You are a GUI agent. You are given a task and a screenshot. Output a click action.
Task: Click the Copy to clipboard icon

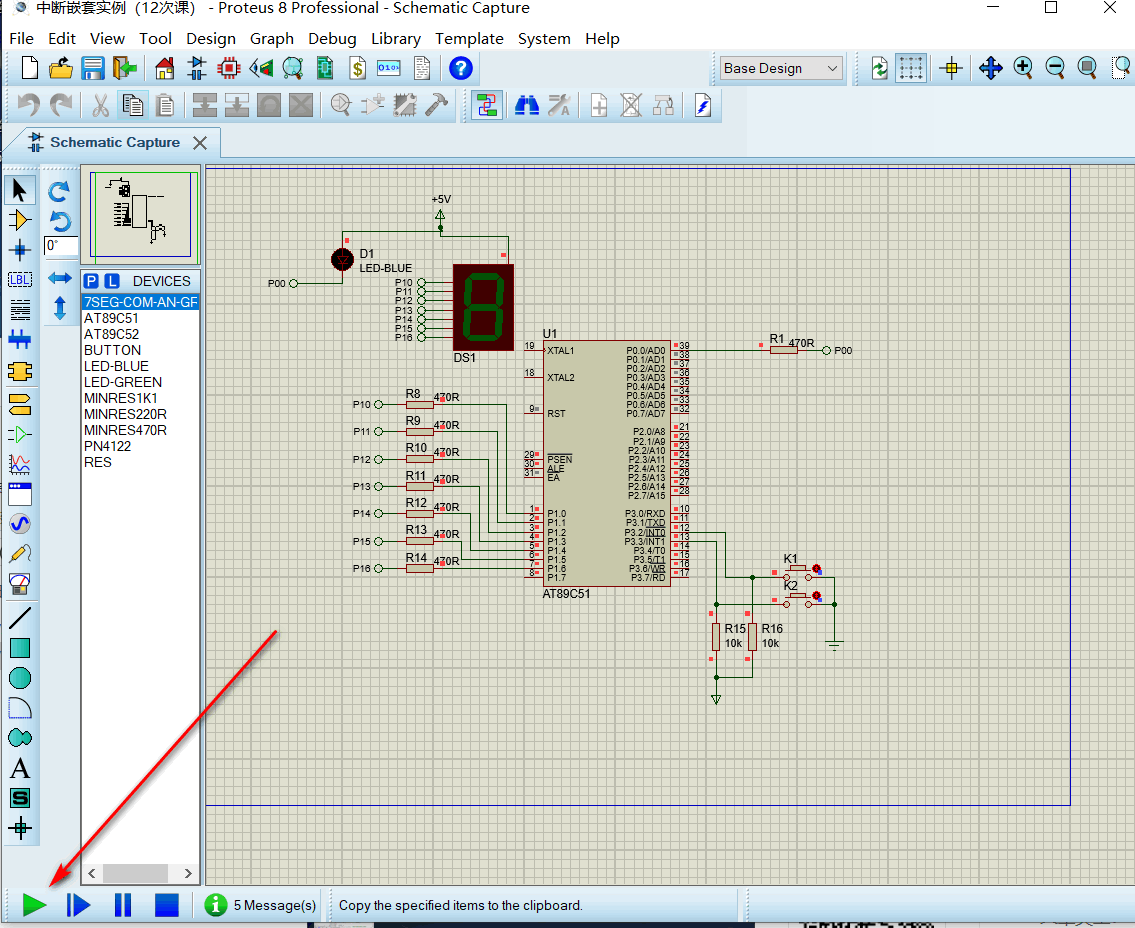[132, 106]
